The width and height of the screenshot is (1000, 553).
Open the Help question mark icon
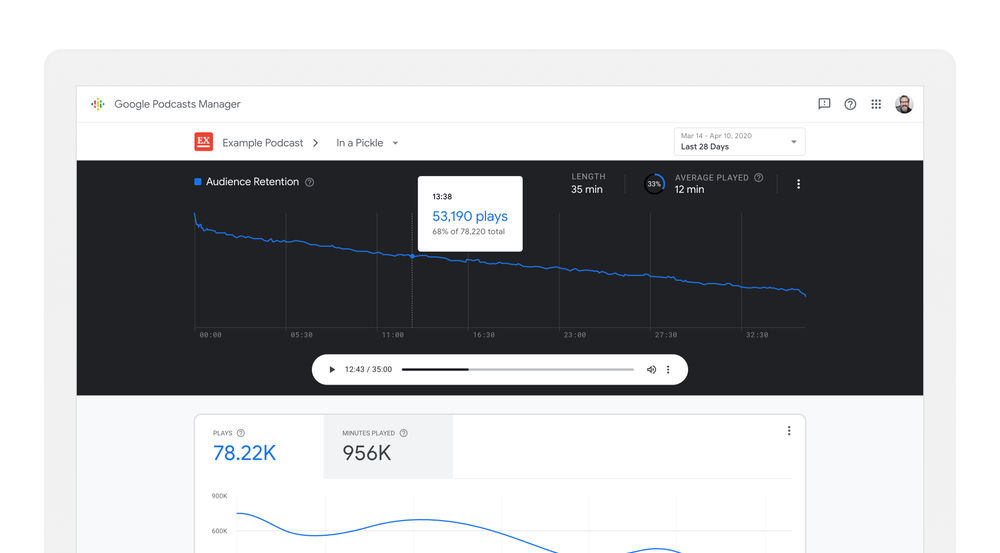[850, 104]
